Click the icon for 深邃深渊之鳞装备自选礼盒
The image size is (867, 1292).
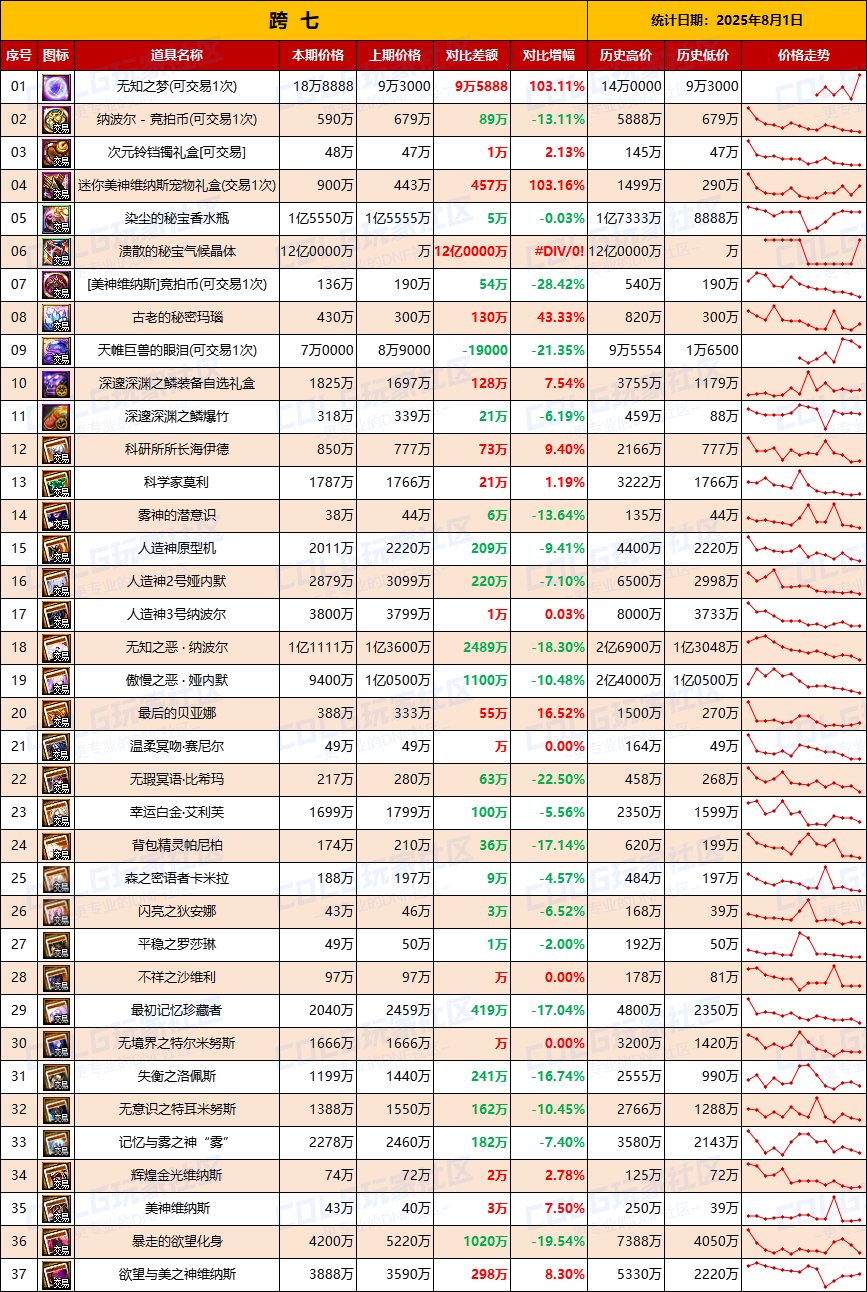[56, 384]
